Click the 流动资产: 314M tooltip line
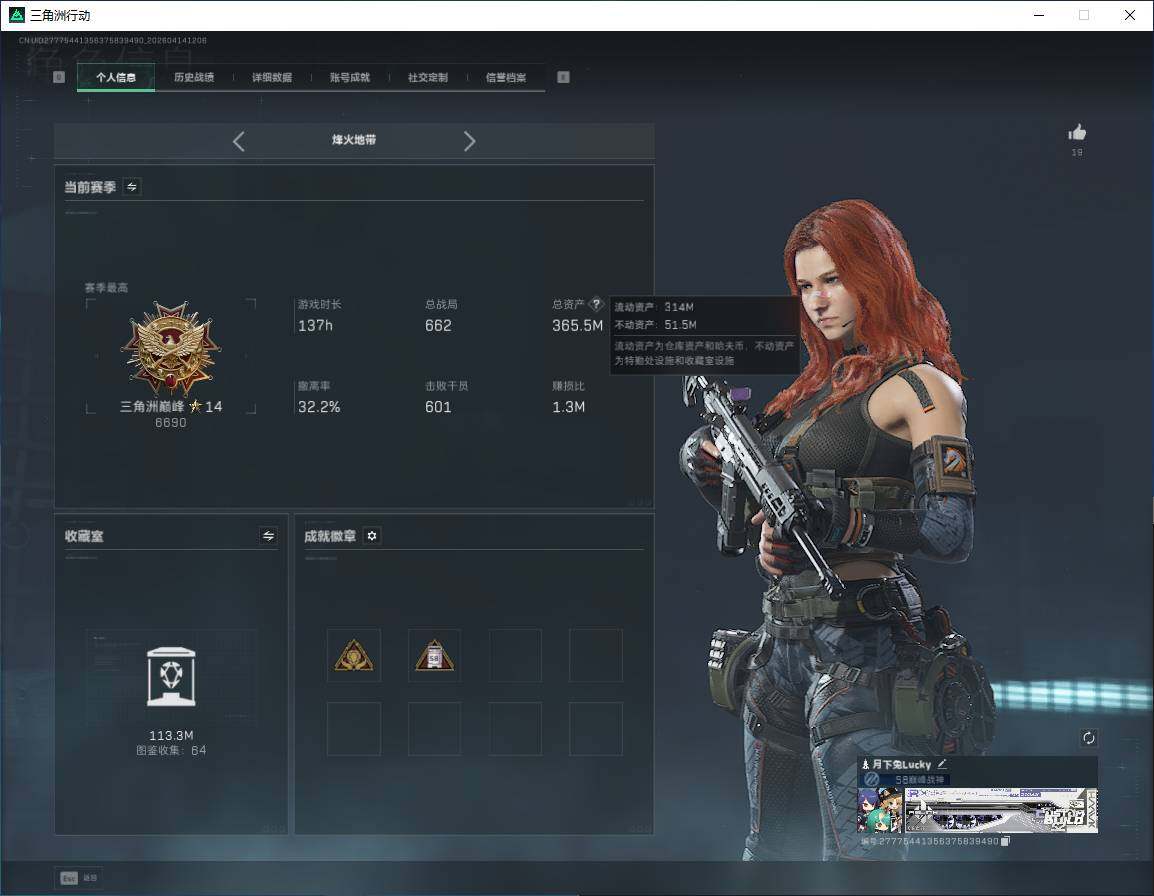Viewport: 1154px width, 896px height. pos(654,307)
